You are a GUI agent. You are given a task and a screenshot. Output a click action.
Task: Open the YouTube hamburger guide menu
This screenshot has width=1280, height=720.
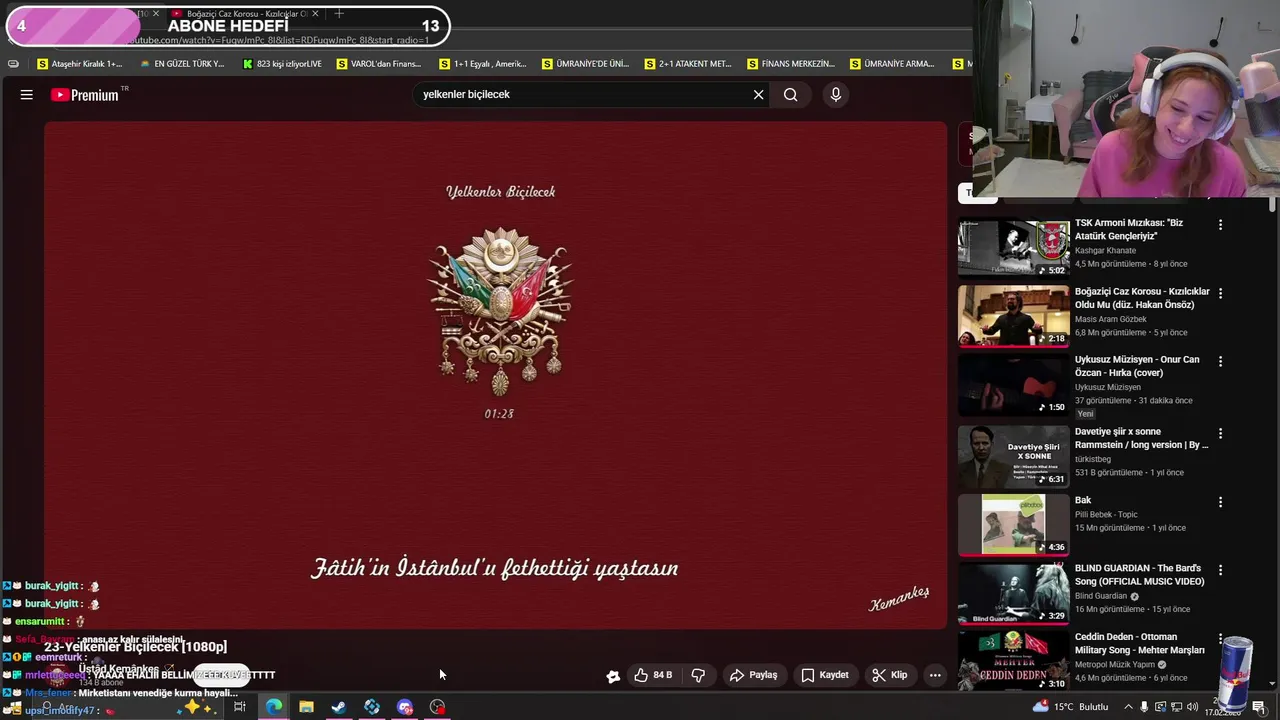click(27, 95)
